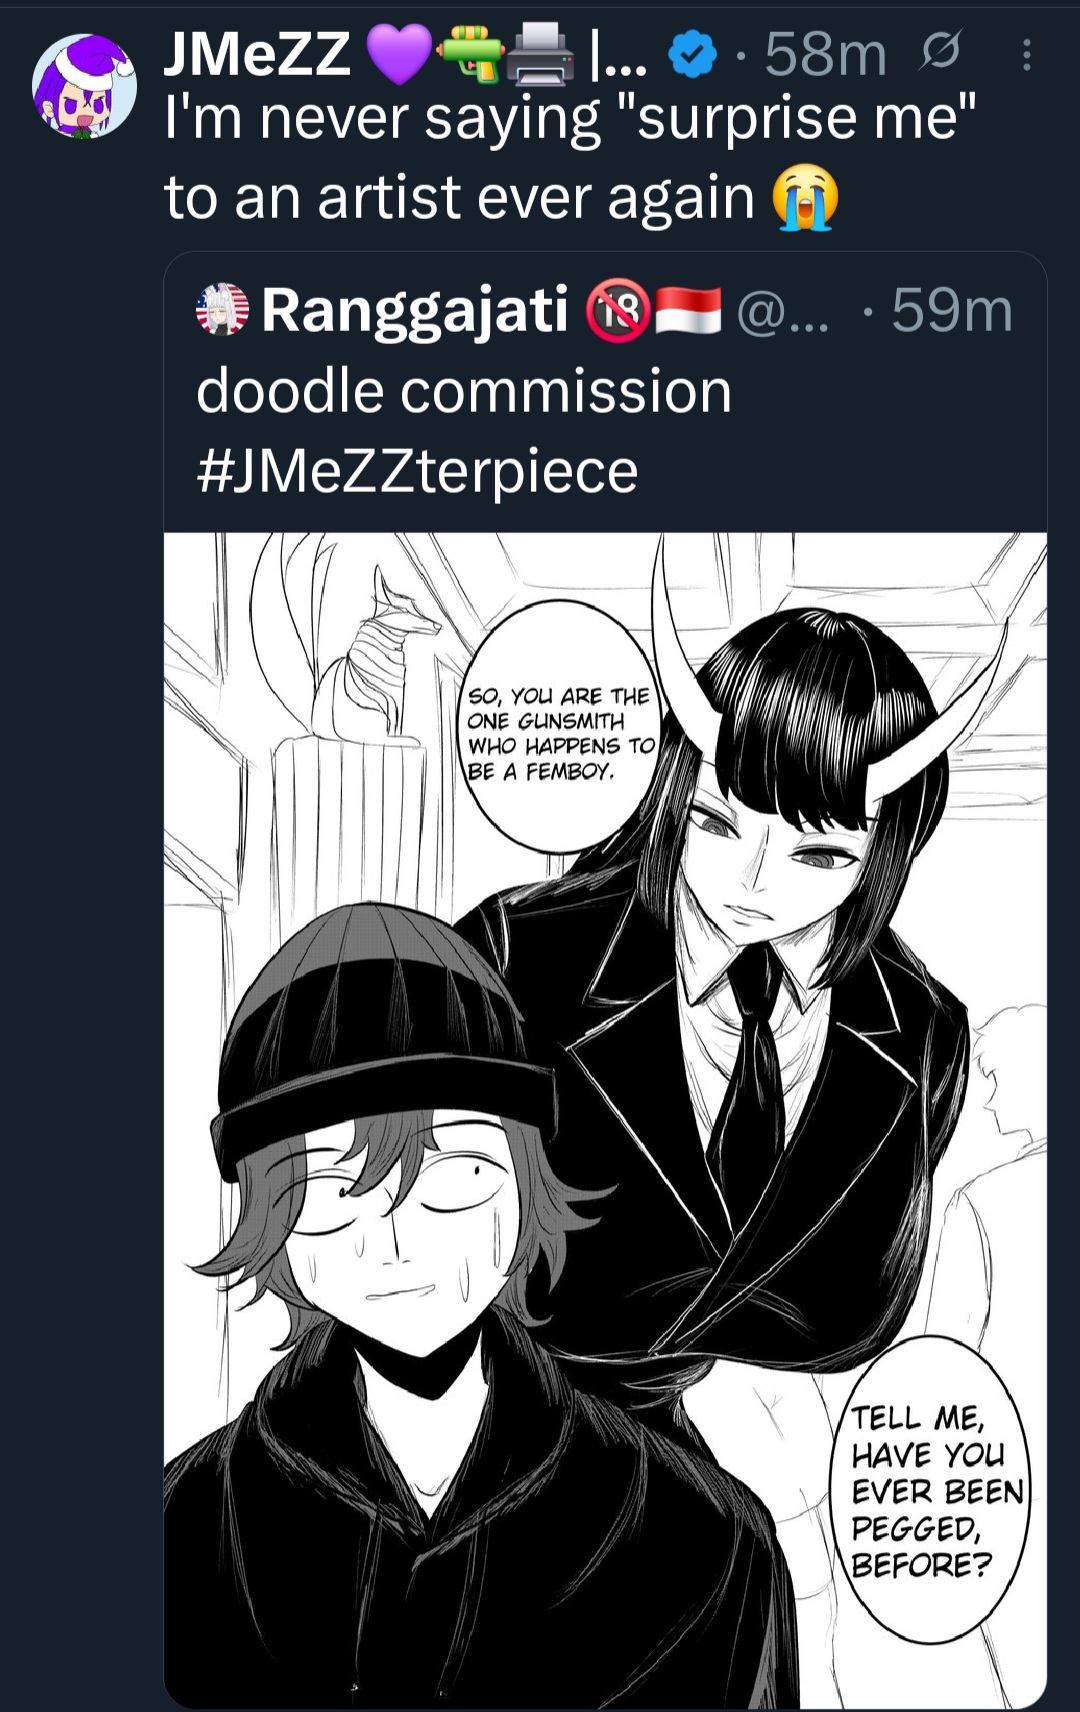Click the 59m quoted tweet timestamp
Viewport: 1080px width, 1712px height.
(x=951, y=311)
